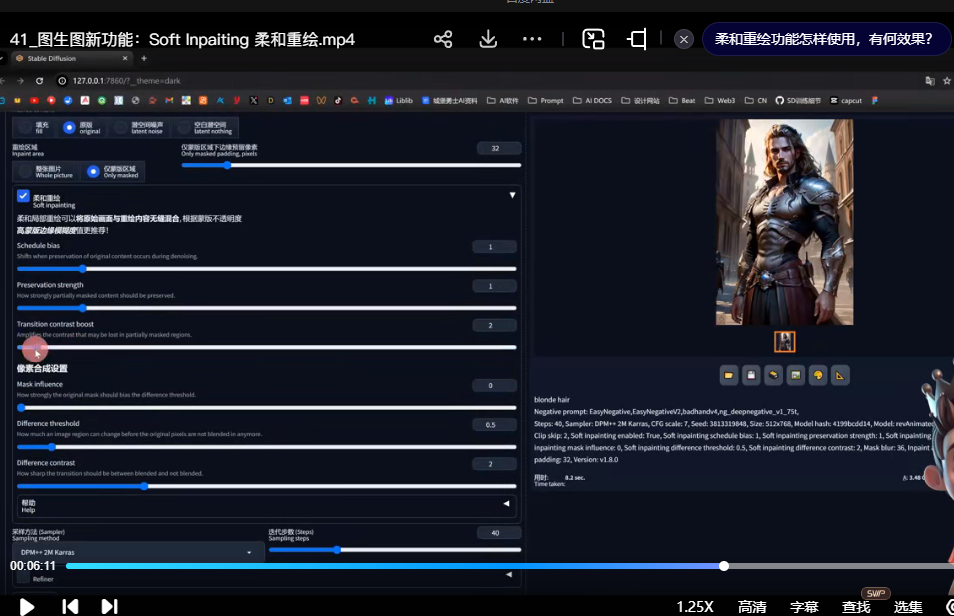Open the Outlook bookmark icon
Screen dimensions: 954x616
(x=288, y=100)
